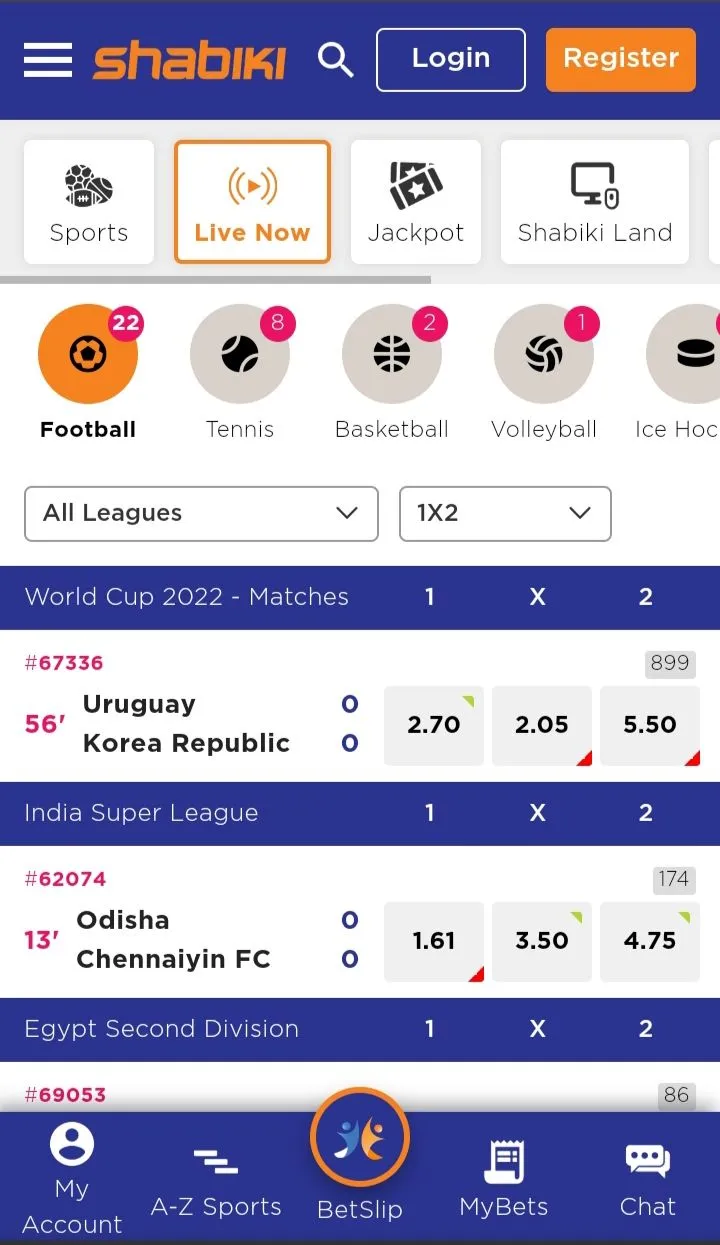Expand the All Leagues dropdown
The width and height of the screenshot is (720, 1245).
click(x=201, y=513)
